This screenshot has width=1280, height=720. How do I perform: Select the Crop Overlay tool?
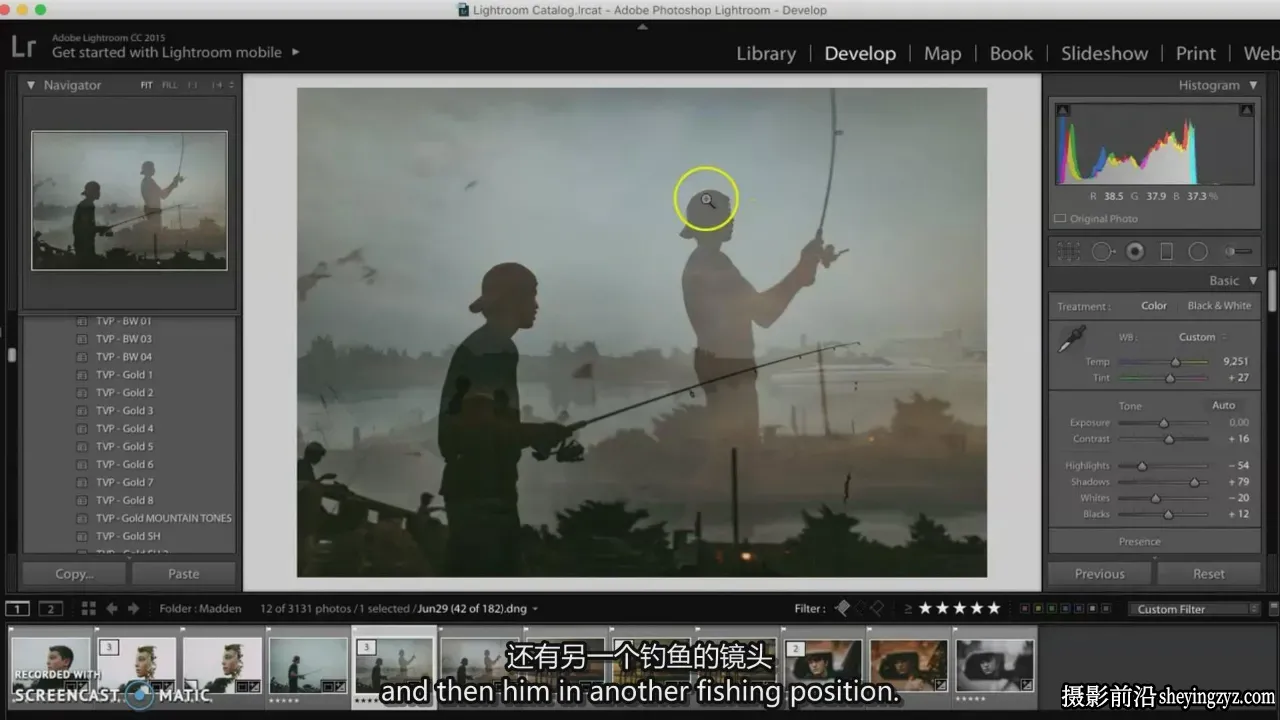(x=1069, y=252)
